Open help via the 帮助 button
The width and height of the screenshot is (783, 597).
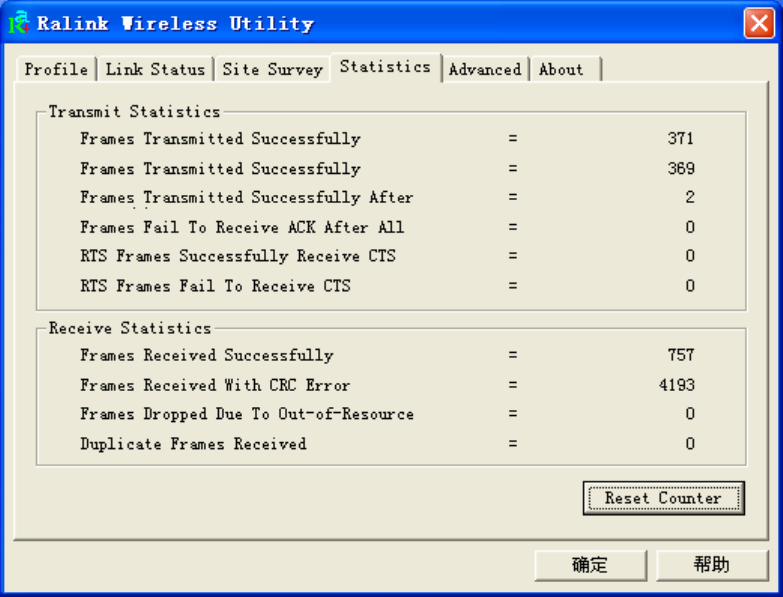[x=712, y=565]
